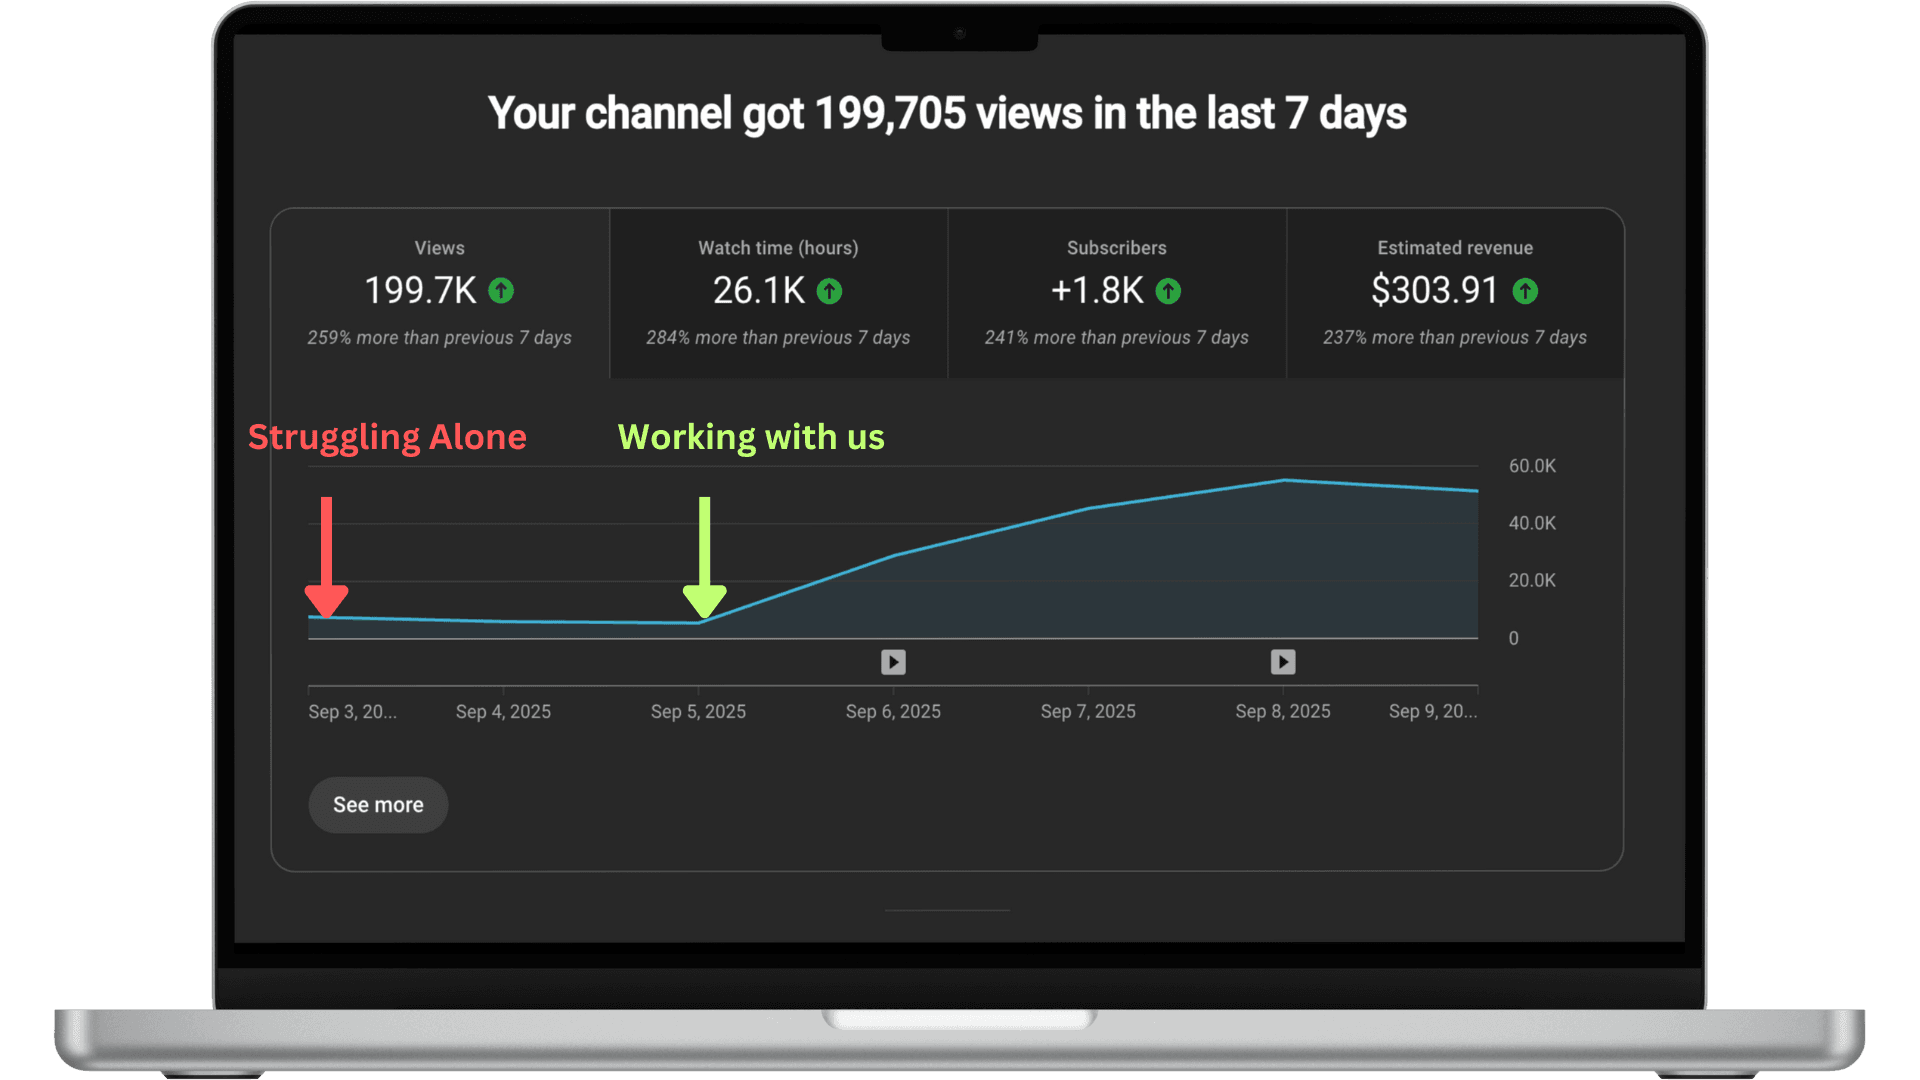The width and height of the screenshot is (1920, 1080).
Task: Click the chart peak at Sep 8
Action: pyautogui.click(x=1283, y=481)
